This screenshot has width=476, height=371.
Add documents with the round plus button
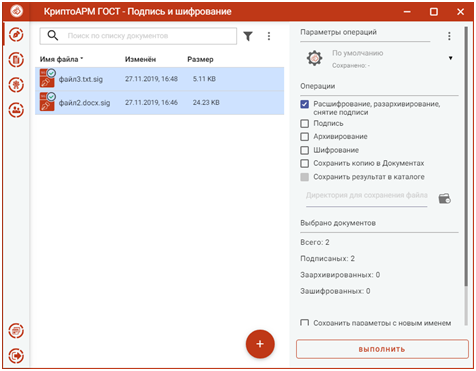tap(260, 344)
